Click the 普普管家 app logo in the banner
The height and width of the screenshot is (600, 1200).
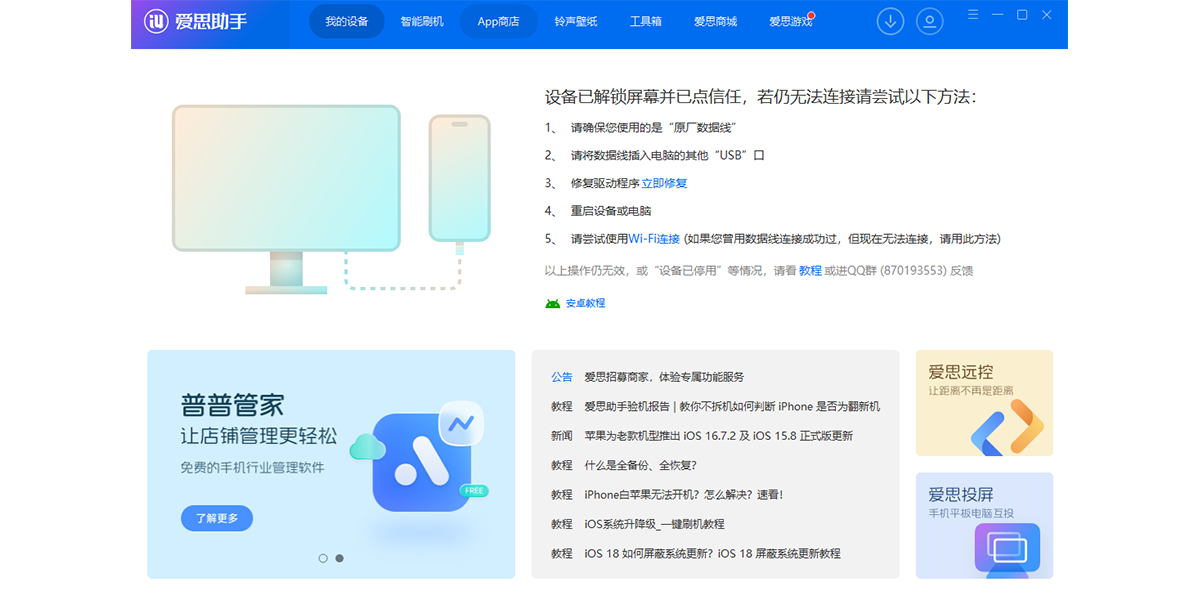421,461
